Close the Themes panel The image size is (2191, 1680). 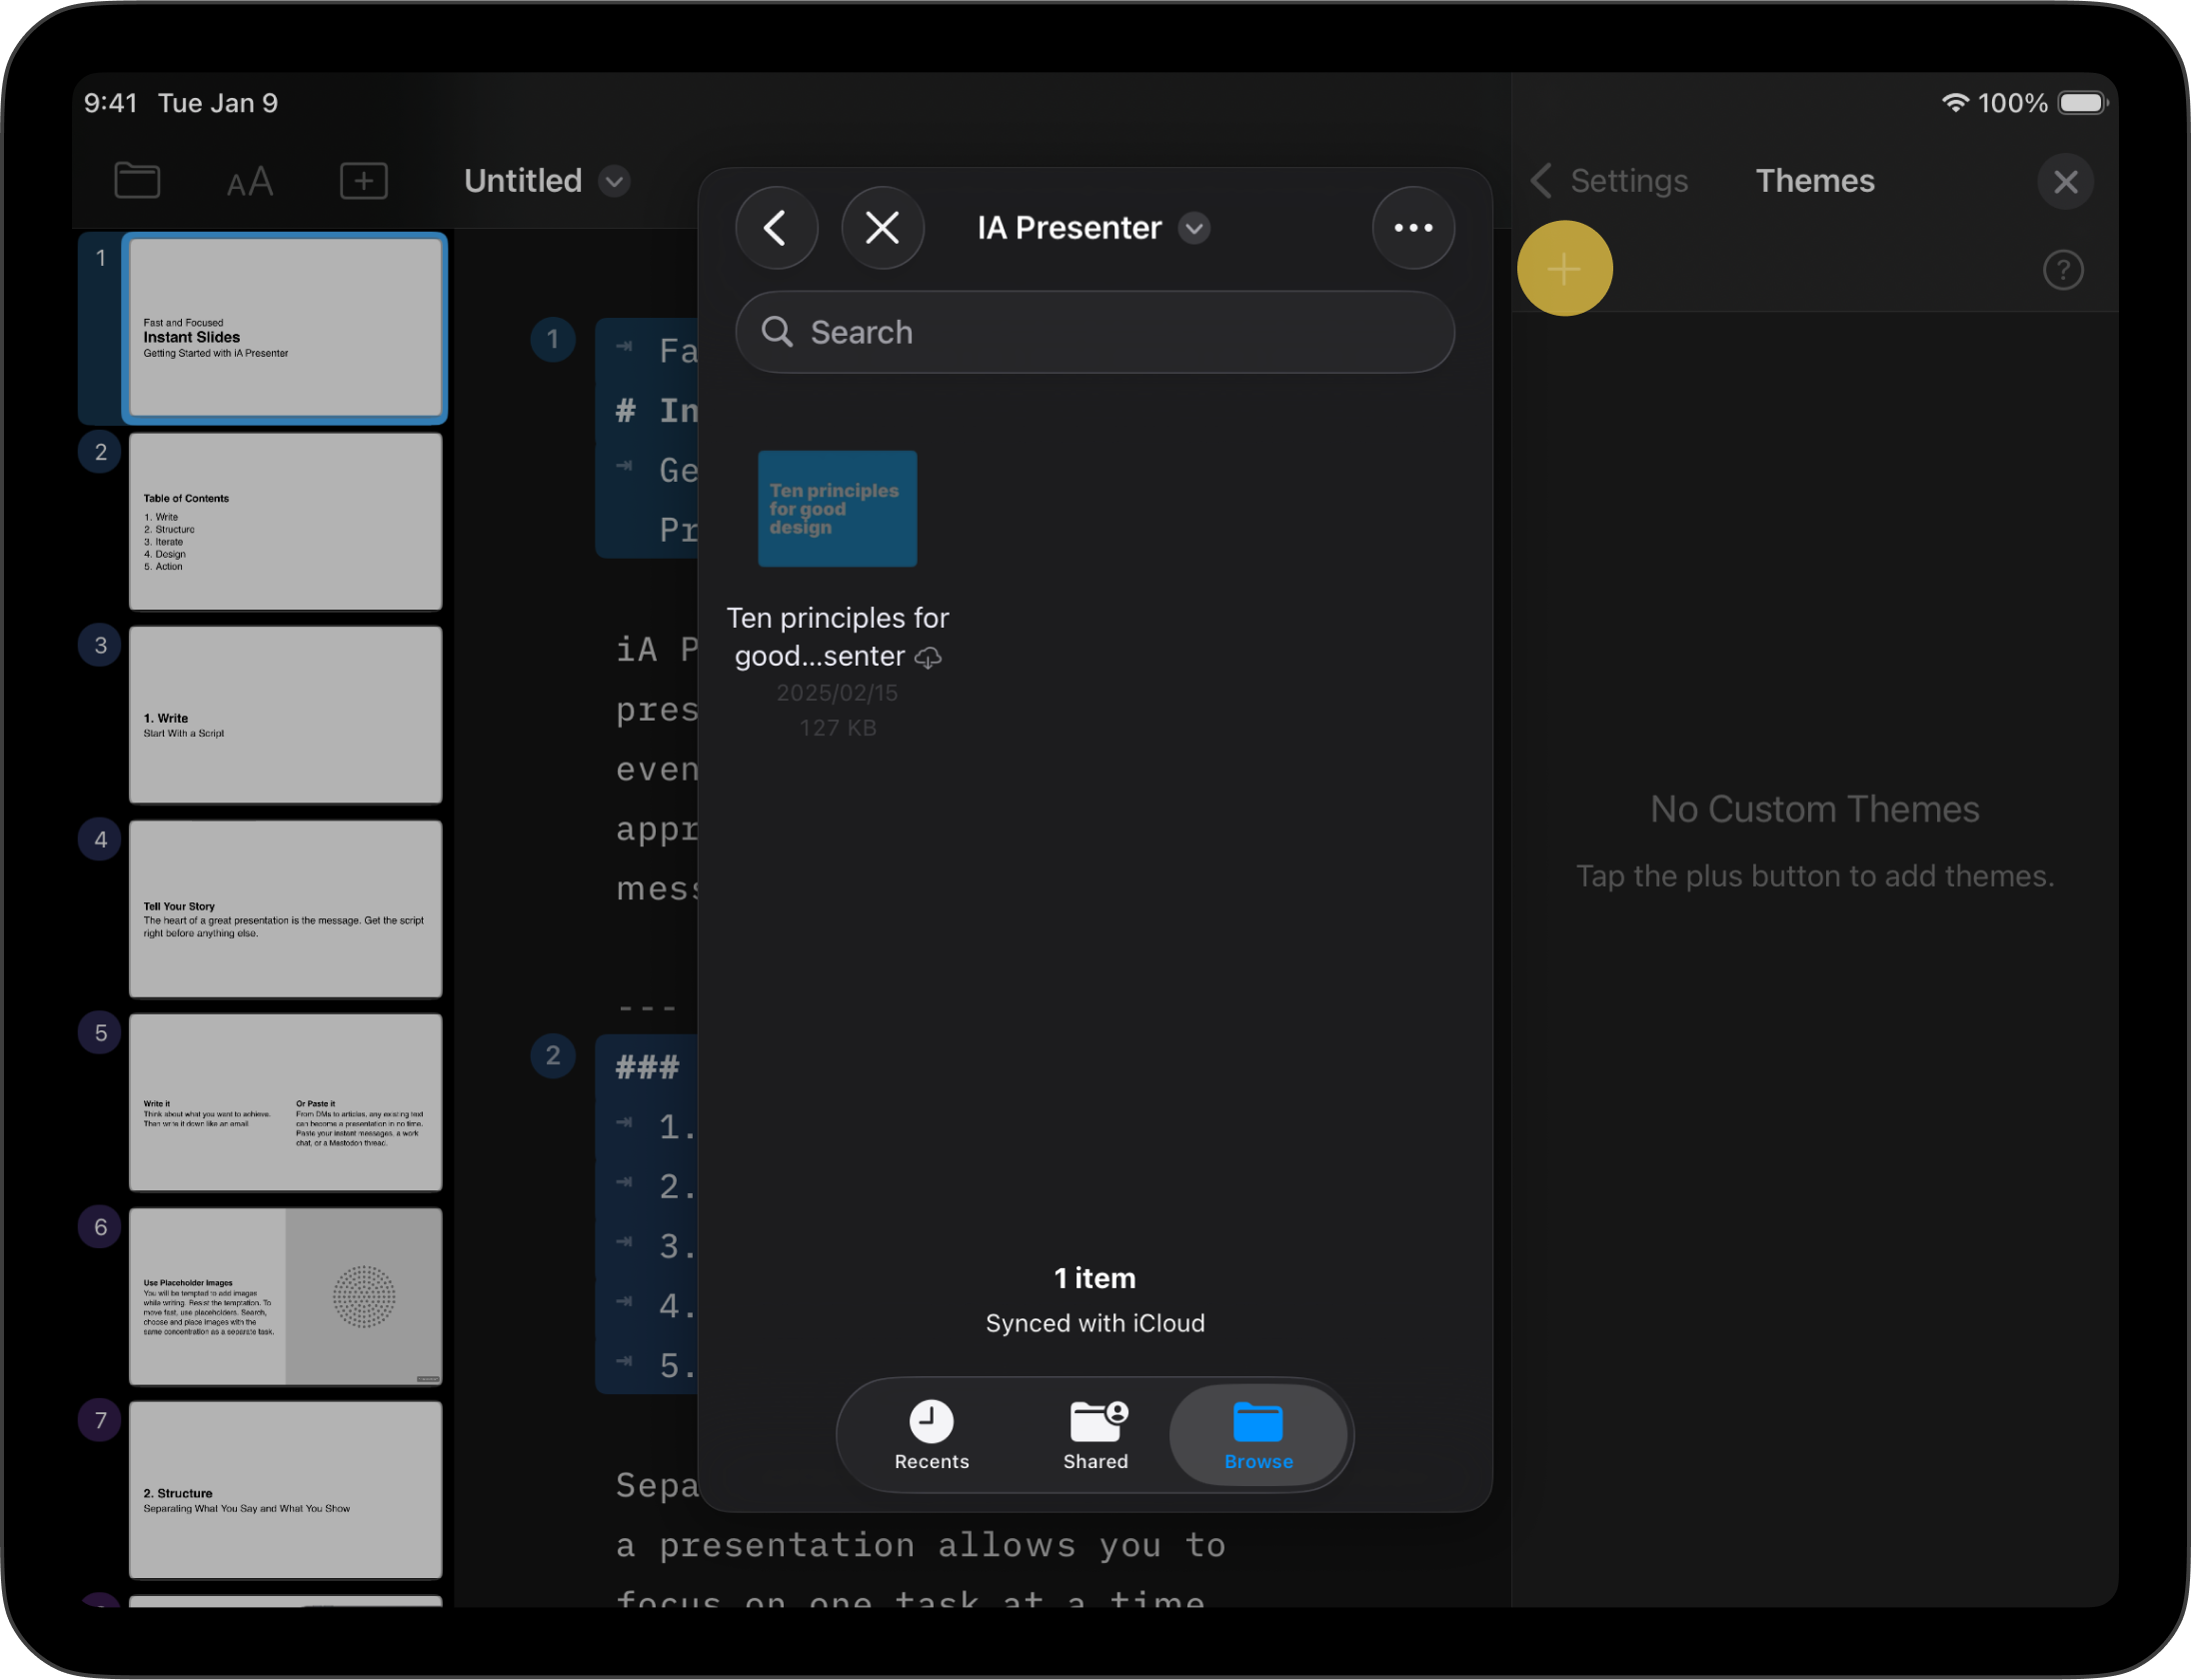click(x=2064, y=182)
